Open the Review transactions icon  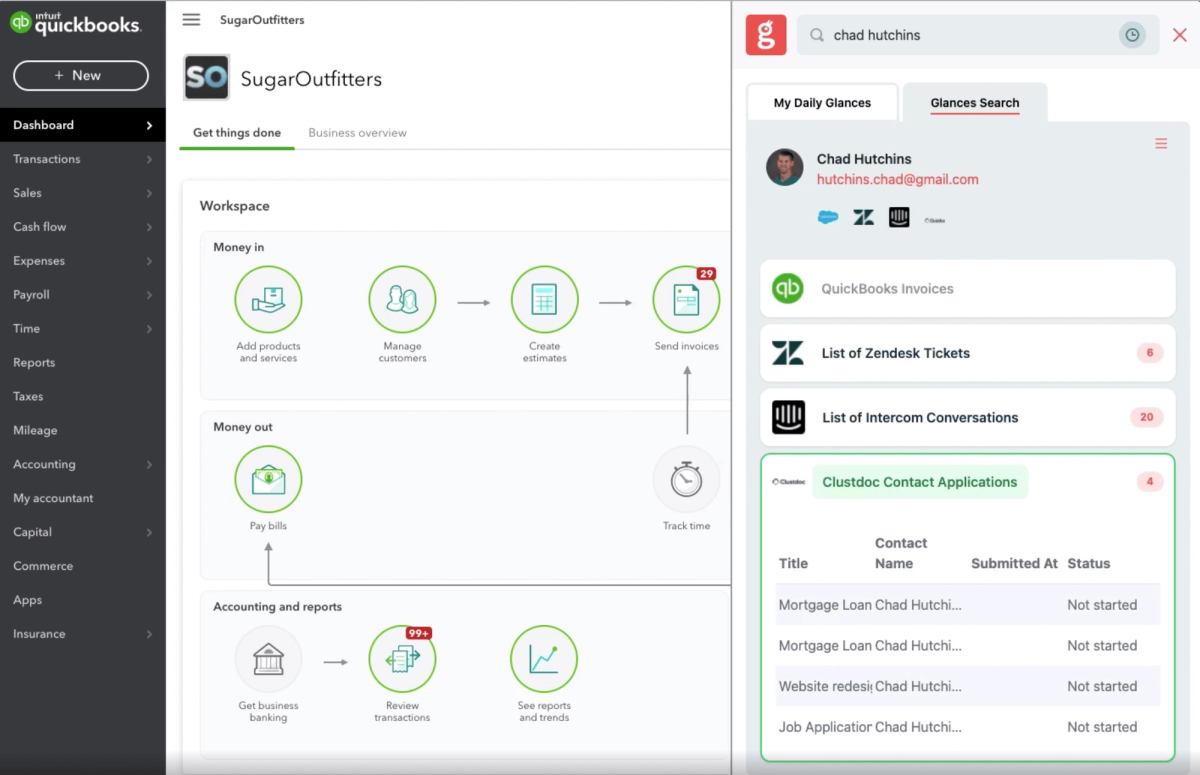point(402,659)
